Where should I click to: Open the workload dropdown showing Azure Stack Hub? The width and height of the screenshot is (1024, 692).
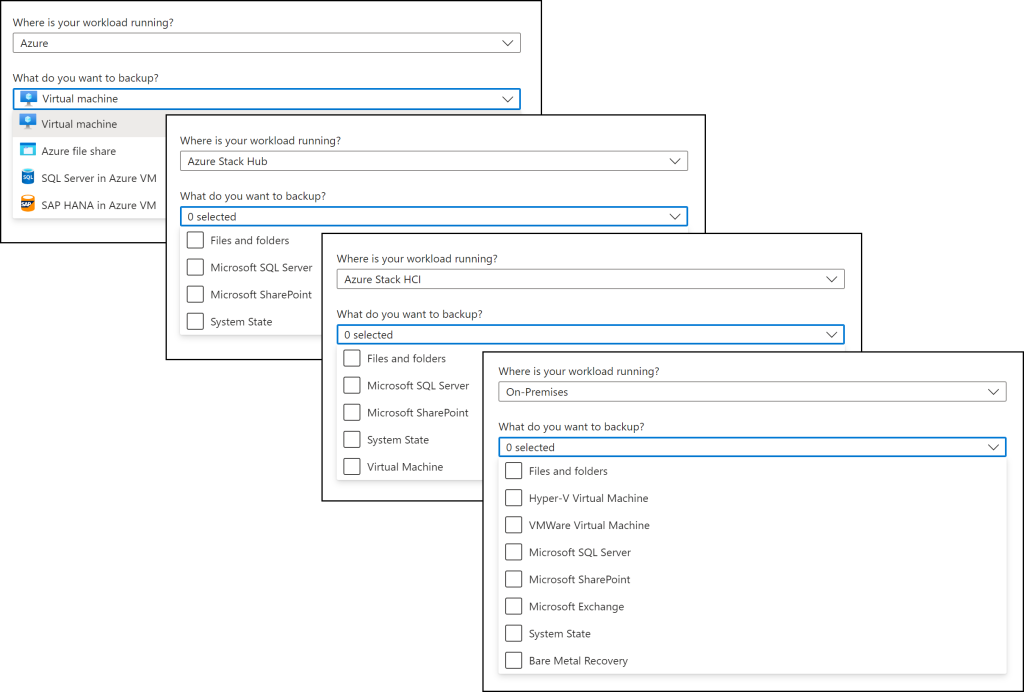click(x=434, y=161)
